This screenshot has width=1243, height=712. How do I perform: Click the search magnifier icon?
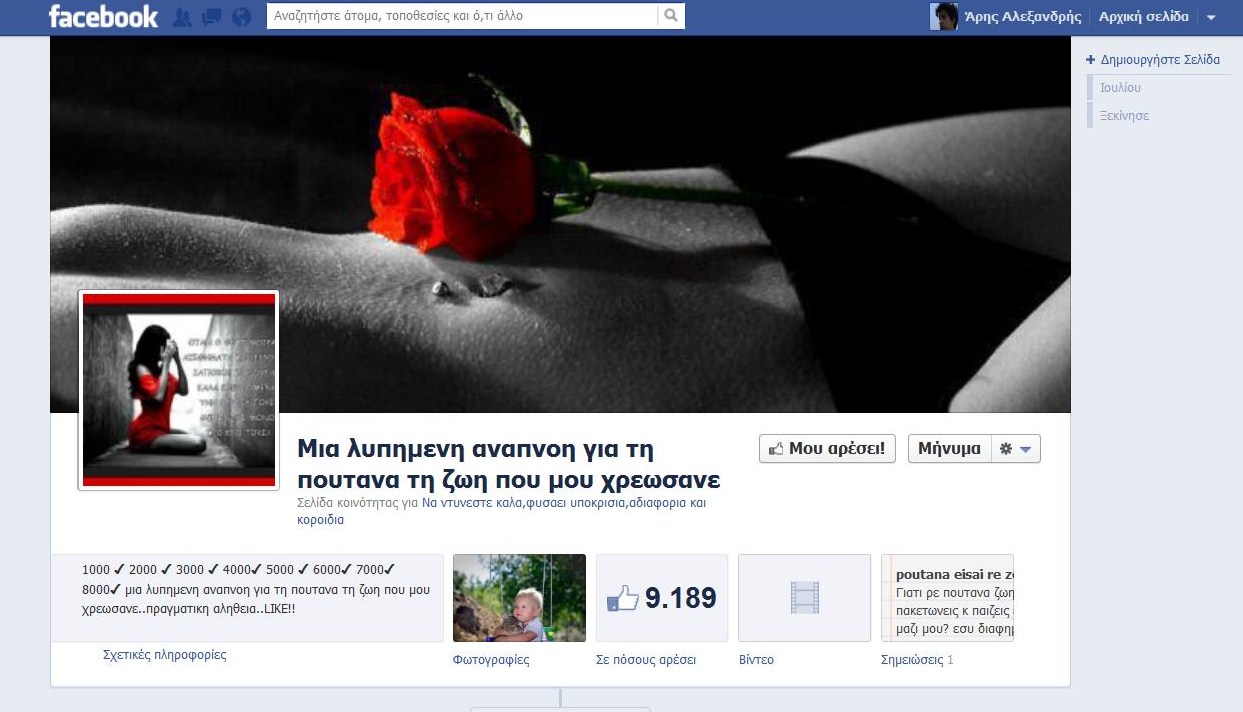point(671,16)
